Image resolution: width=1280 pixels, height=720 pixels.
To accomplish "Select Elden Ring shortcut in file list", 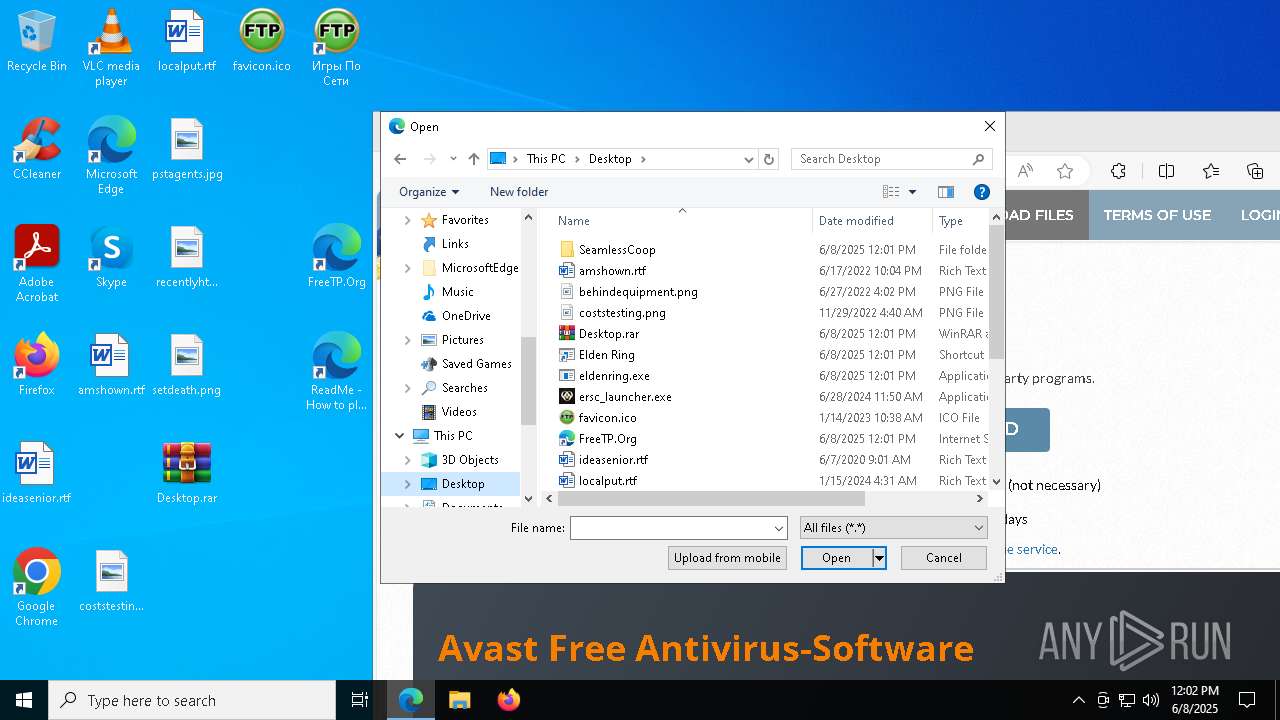I will click(x=606, y=355).
